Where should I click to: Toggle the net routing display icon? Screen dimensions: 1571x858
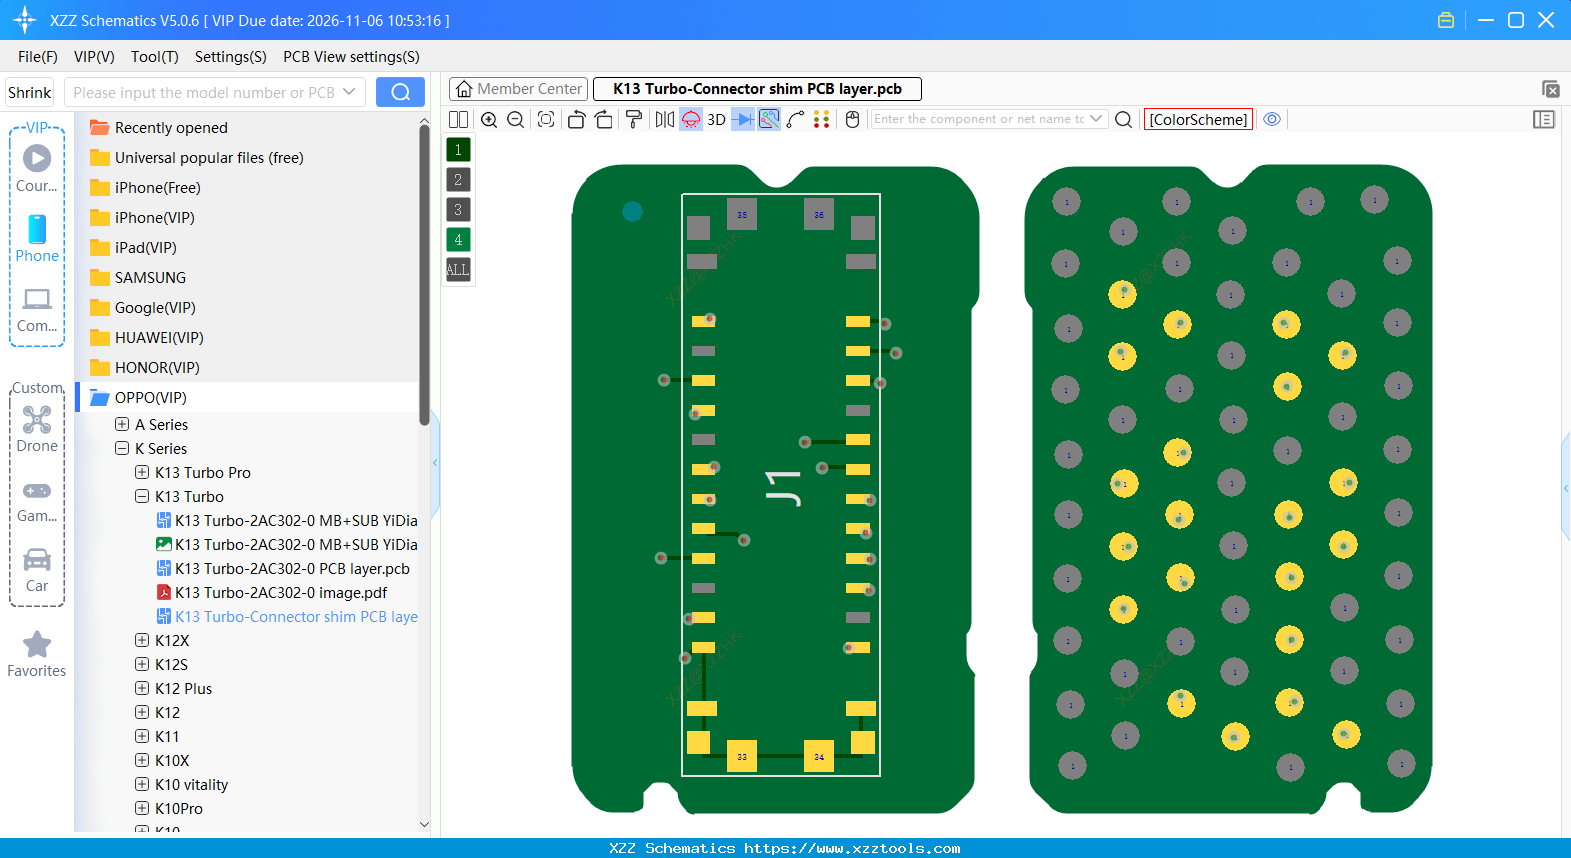tap(769, 119)
